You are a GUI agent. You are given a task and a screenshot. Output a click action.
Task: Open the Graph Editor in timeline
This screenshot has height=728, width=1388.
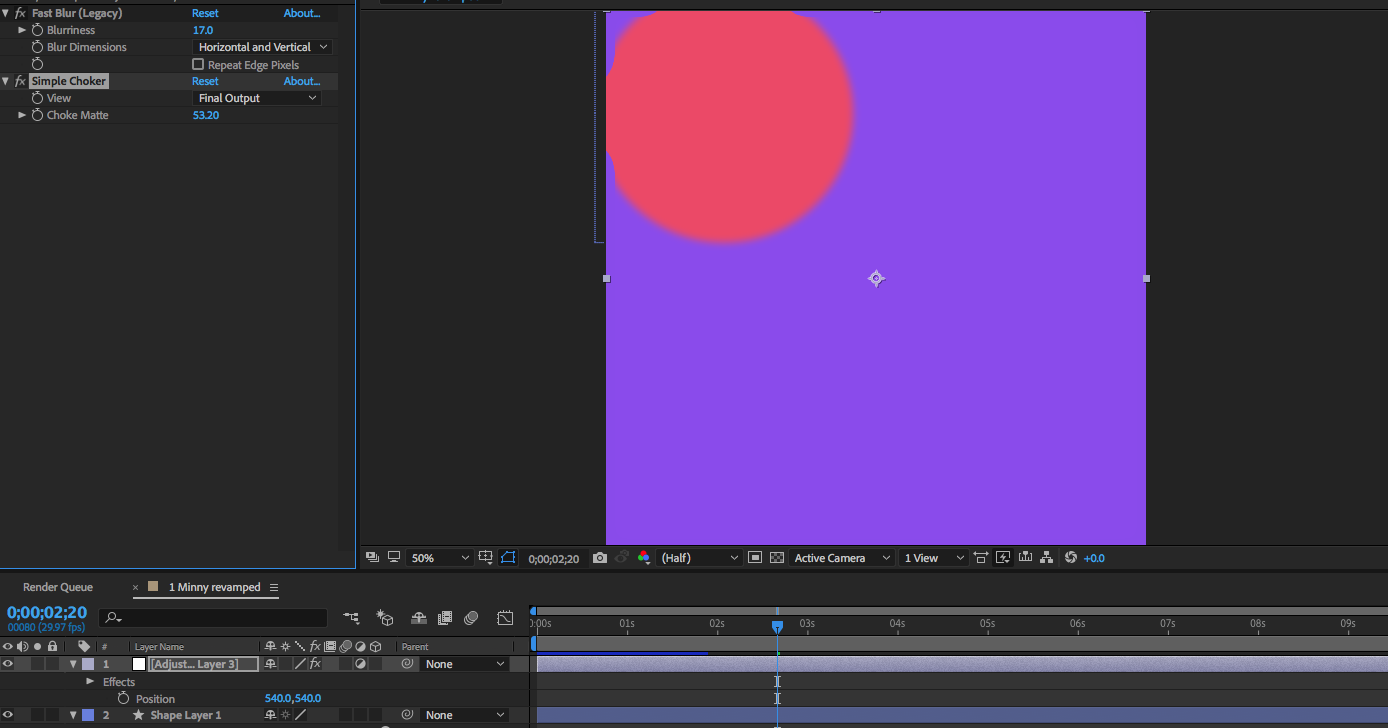(x=505, y=618)
